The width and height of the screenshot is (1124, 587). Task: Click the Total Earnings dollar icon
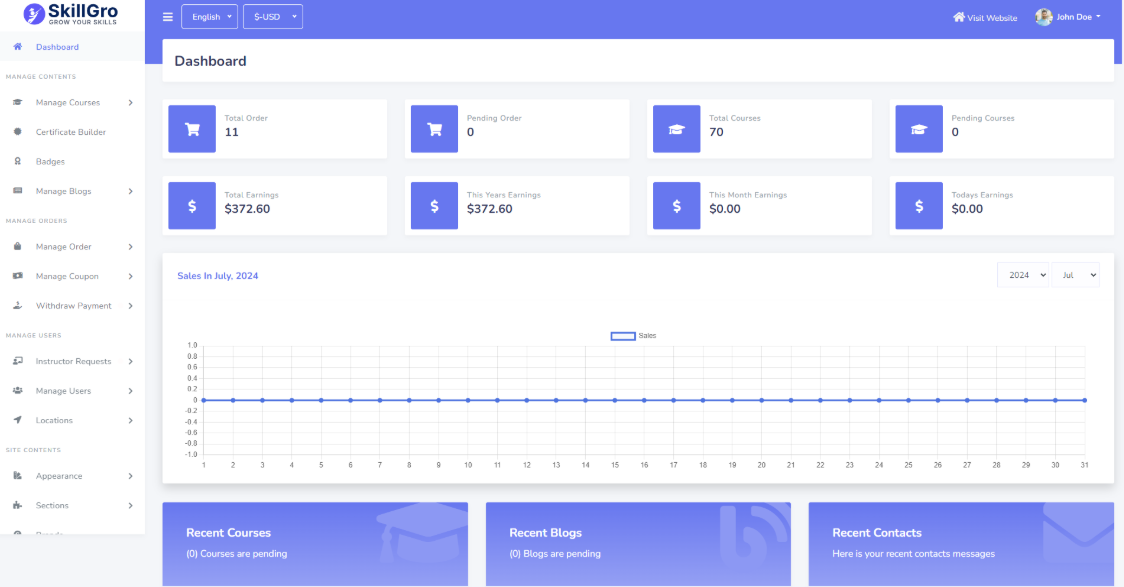click(x=192, y=206)
